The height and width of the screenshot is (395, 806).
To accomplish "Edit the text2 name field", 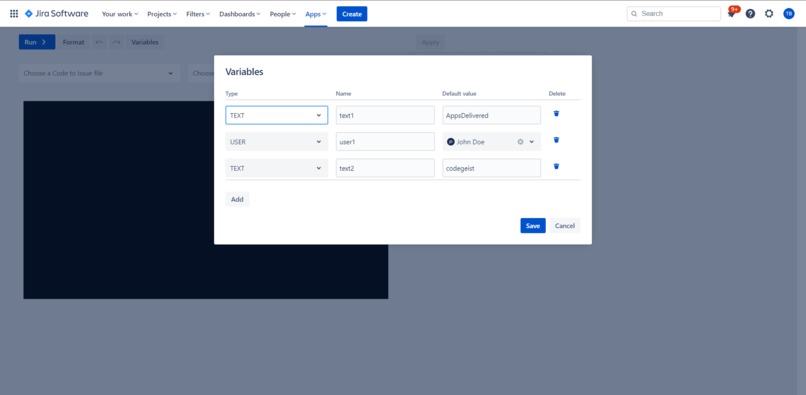I will pyautogui.click(x=385, y=168).
